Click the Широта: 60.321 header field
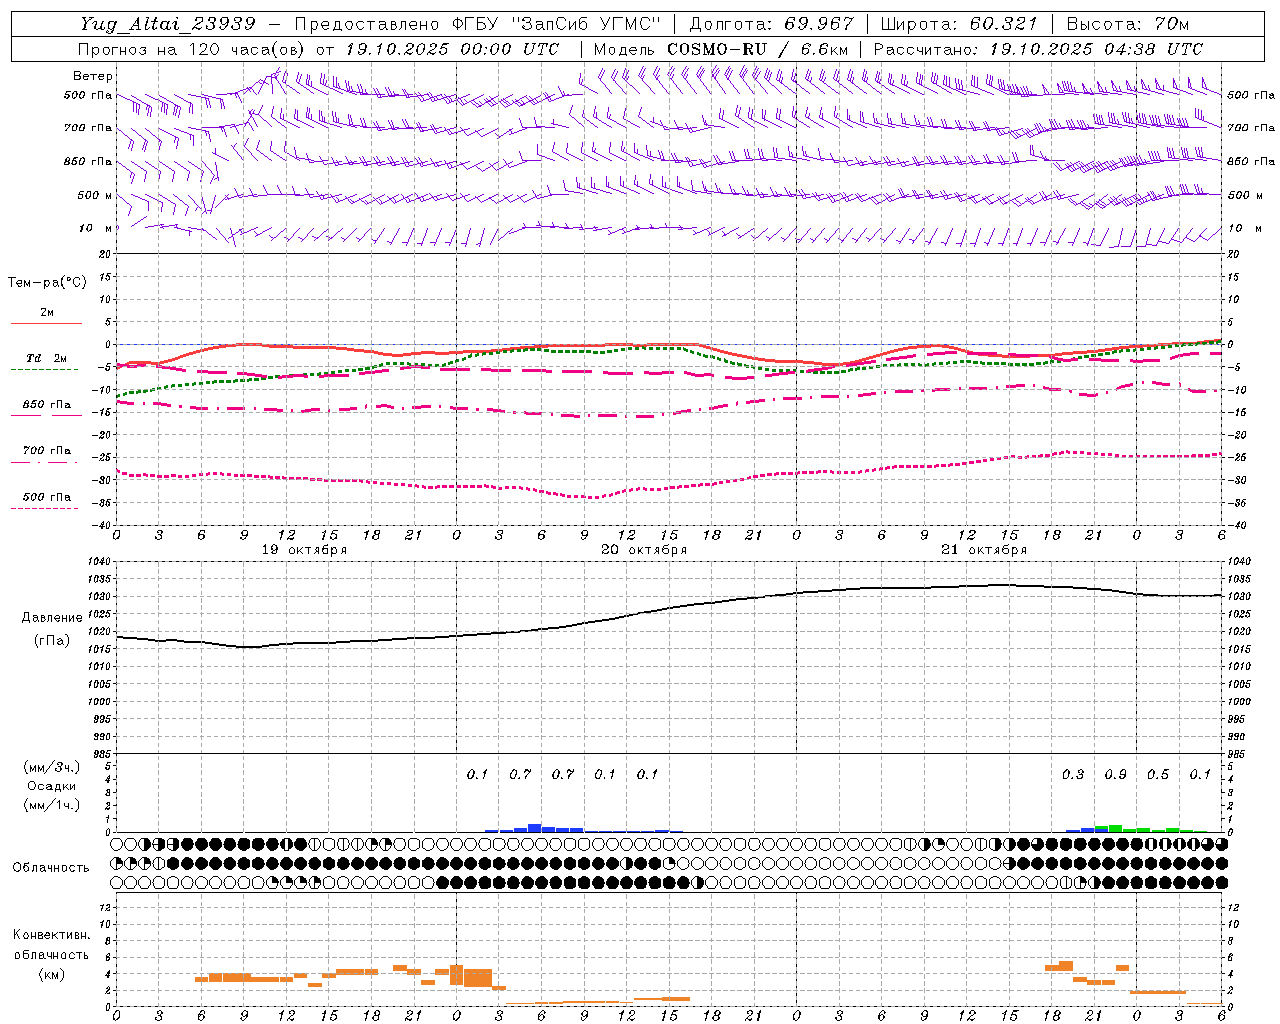Image resolution: width=1280 pixels, height=1024 pixels. tap(959, 24)
